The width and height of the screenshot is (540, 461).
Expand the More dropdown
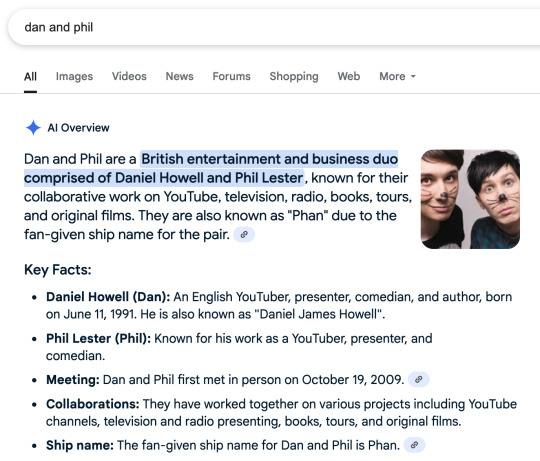[397, 76]
